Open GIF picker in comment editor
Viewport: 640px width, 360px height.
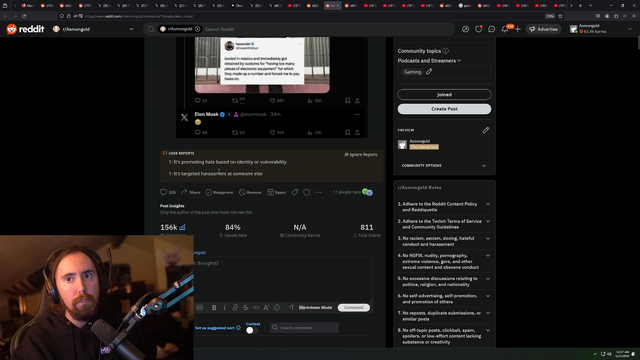tap(199, 308)
